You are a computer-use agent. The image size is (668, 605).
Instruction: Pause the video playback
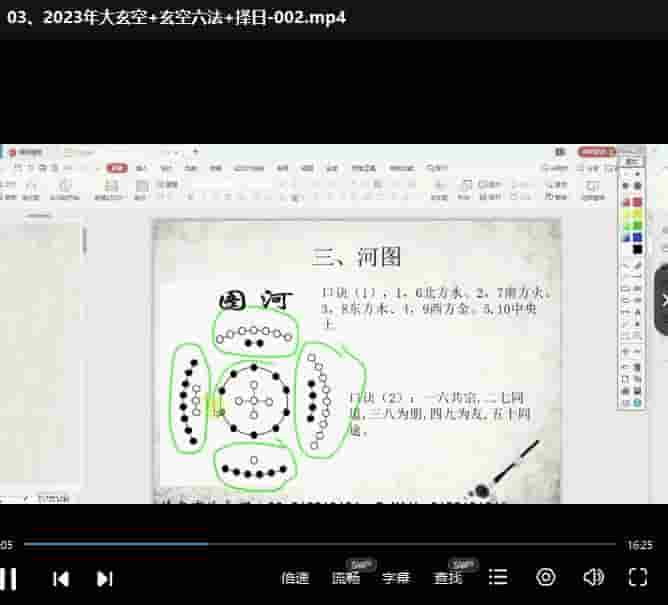coord(8,579)
